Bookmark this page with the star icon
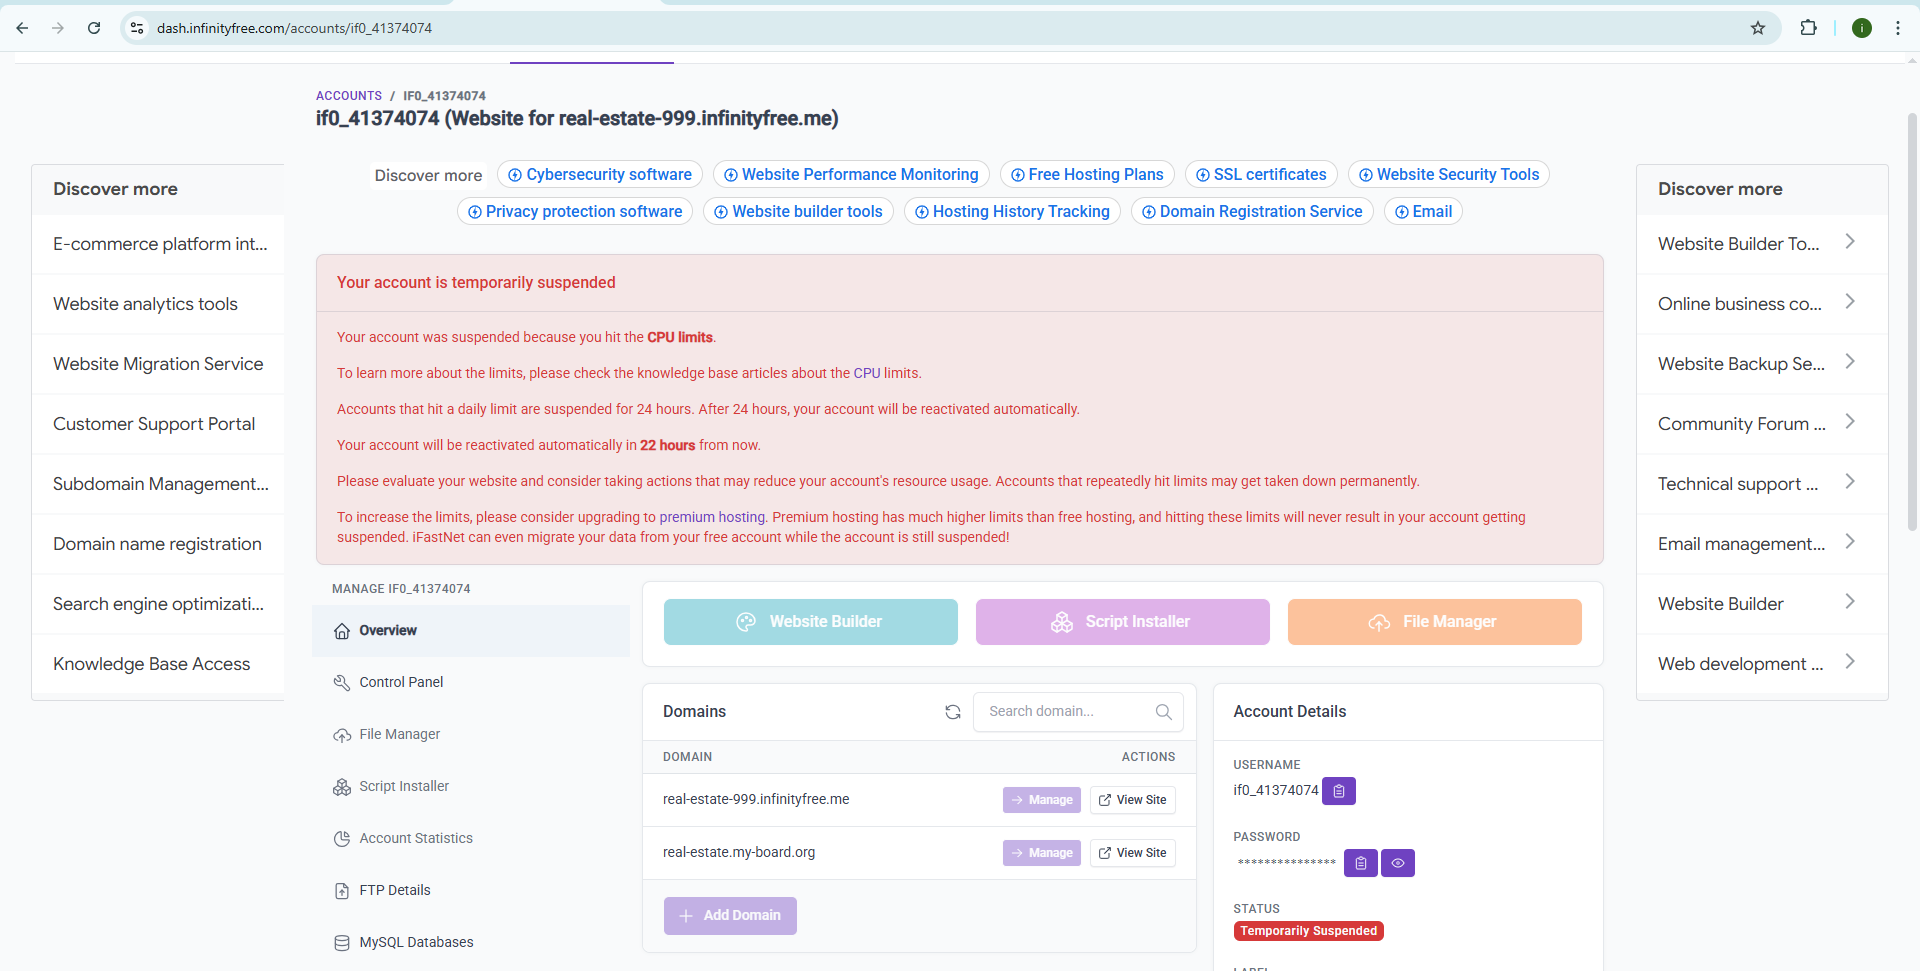Screen dimensions: 1920x971 pyautogui.click(x=1757, y=28)
